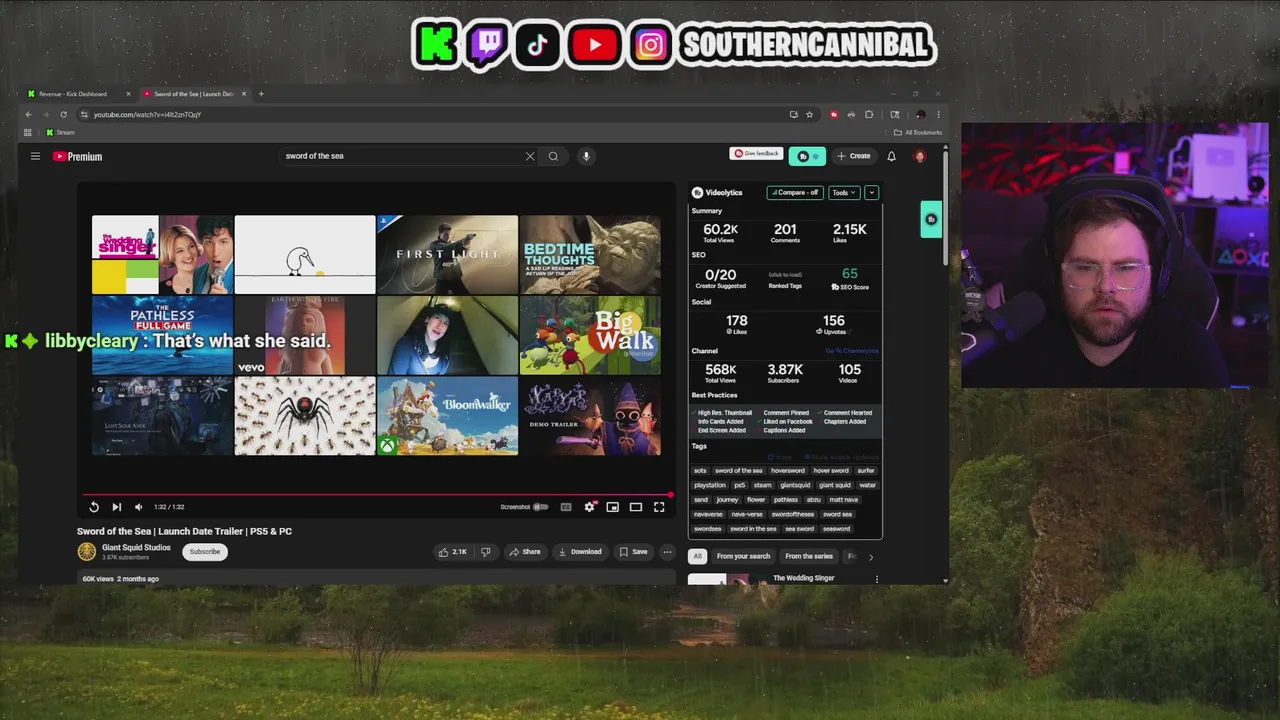
Task: Click the 'giantsquid' tag
Action: [x=796, y=485]
